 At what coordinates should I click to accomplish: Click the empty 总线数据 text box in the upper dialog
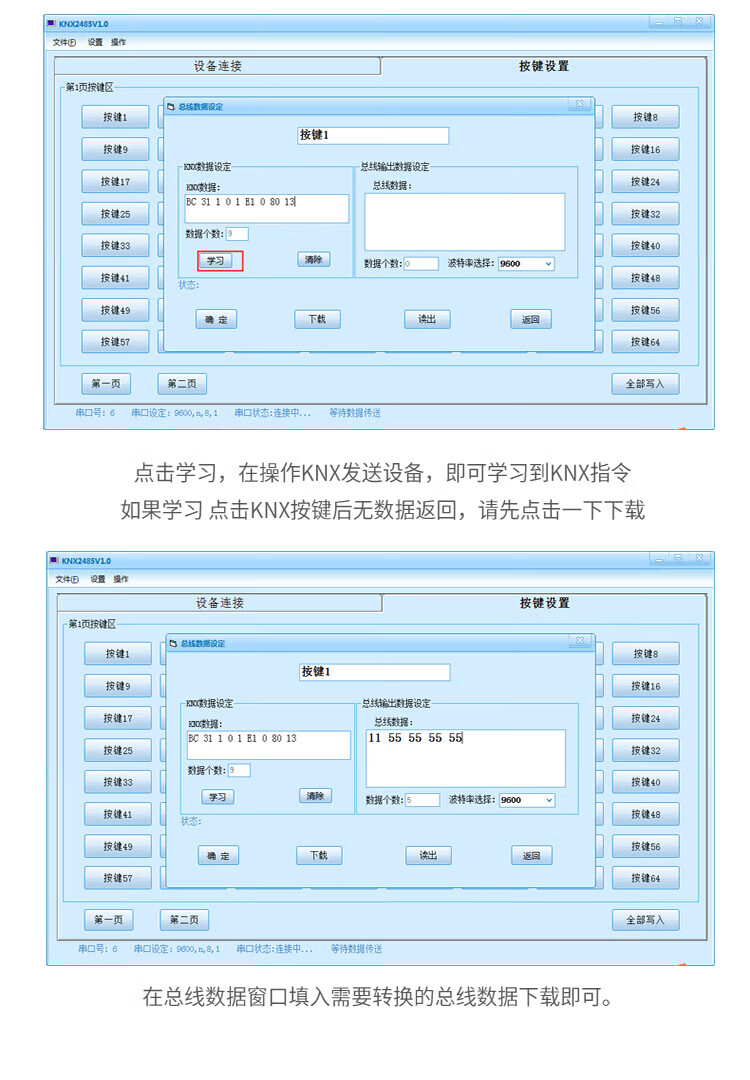tap(464, 221)
